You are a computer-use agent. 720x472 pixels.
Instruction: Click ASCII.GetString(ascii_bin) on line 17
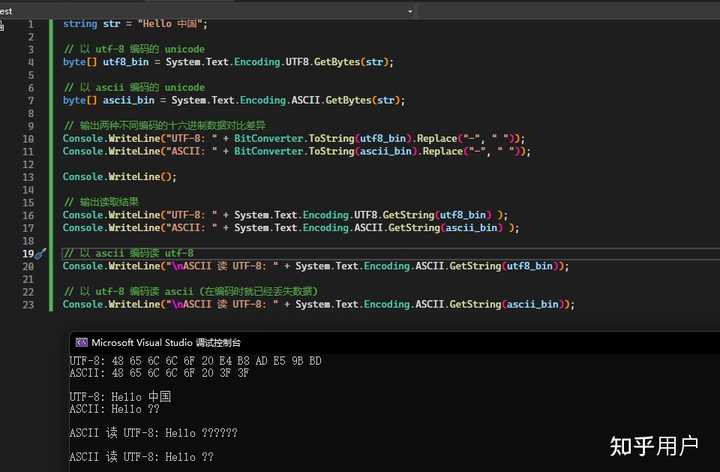(x=428, y=228)
